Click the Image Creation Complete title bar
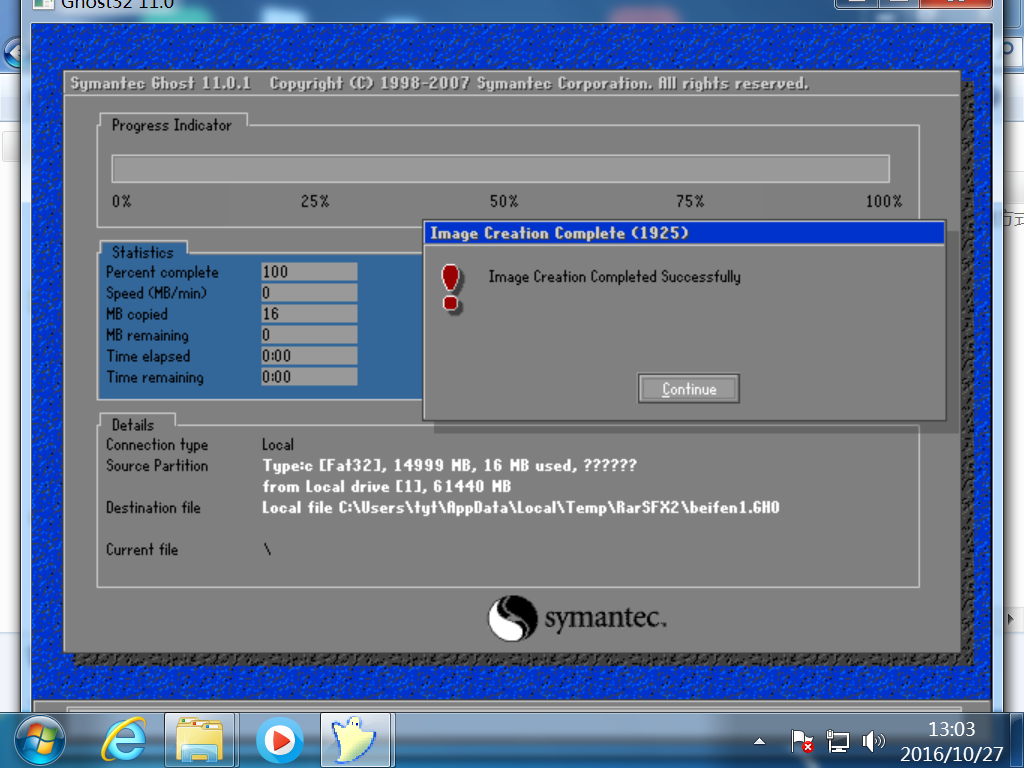The image size is (1024, 768). click(x=684, y=233)
